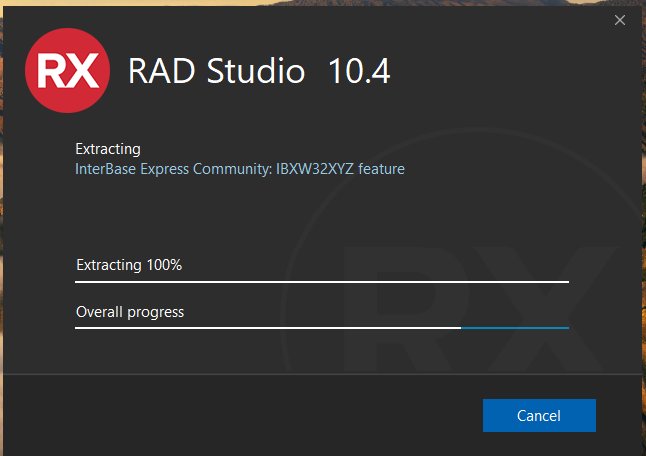646x456 pixels.
Task: Close the installer window with X
Action: (620, 20)
